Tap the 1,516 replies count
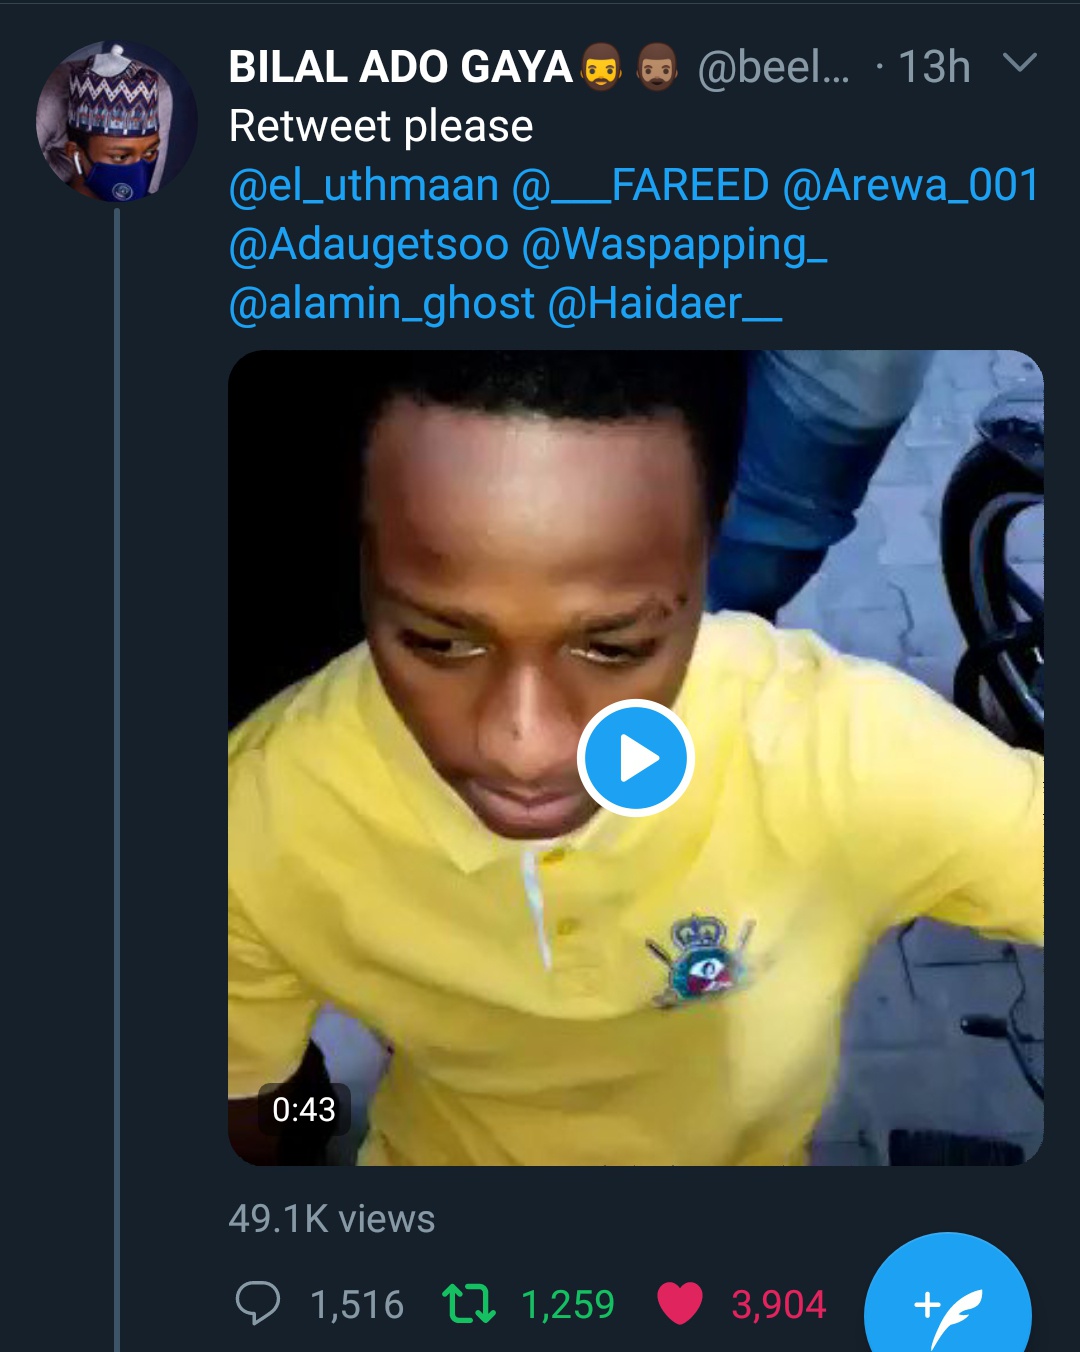This screenshot has height=1352, width=1080. (x=357, y=1305)
